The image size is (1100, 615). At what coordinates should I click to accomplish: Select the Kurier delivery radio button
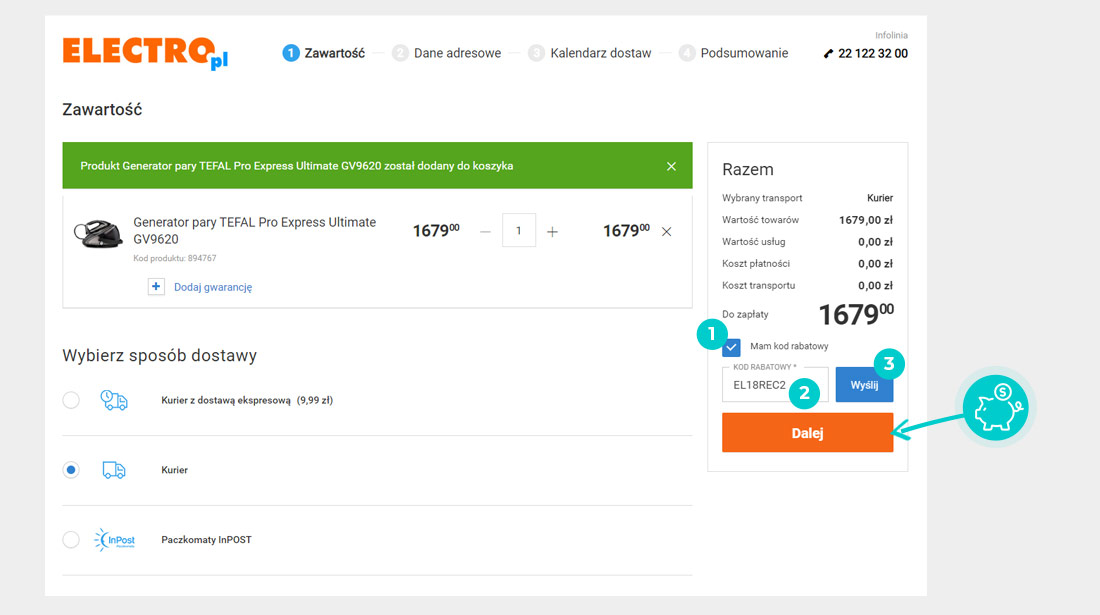[71, 470]
